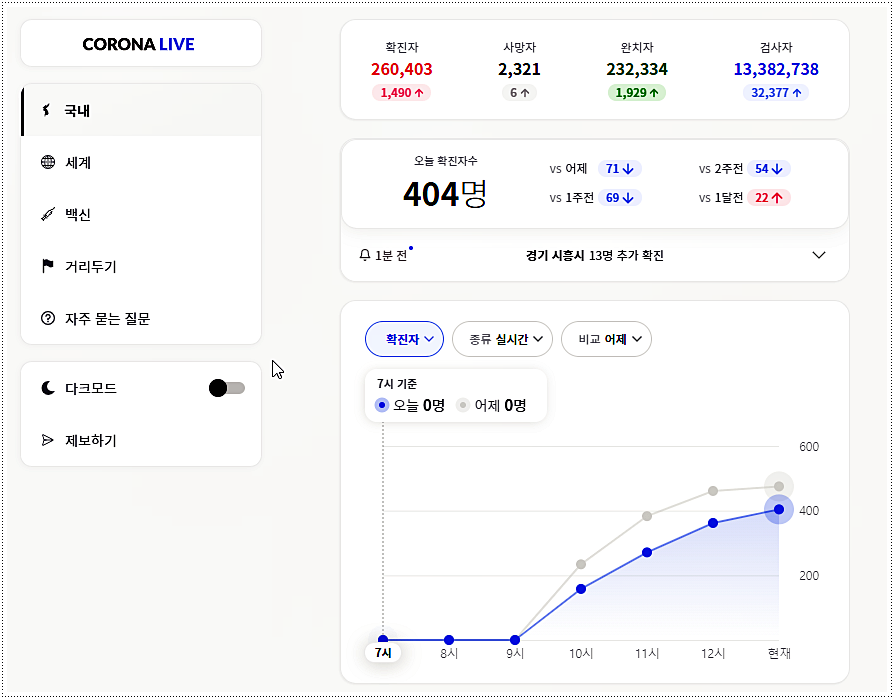Click the vs 1주전 69 badge
The image size is (894, 699).
pos(620,198)
